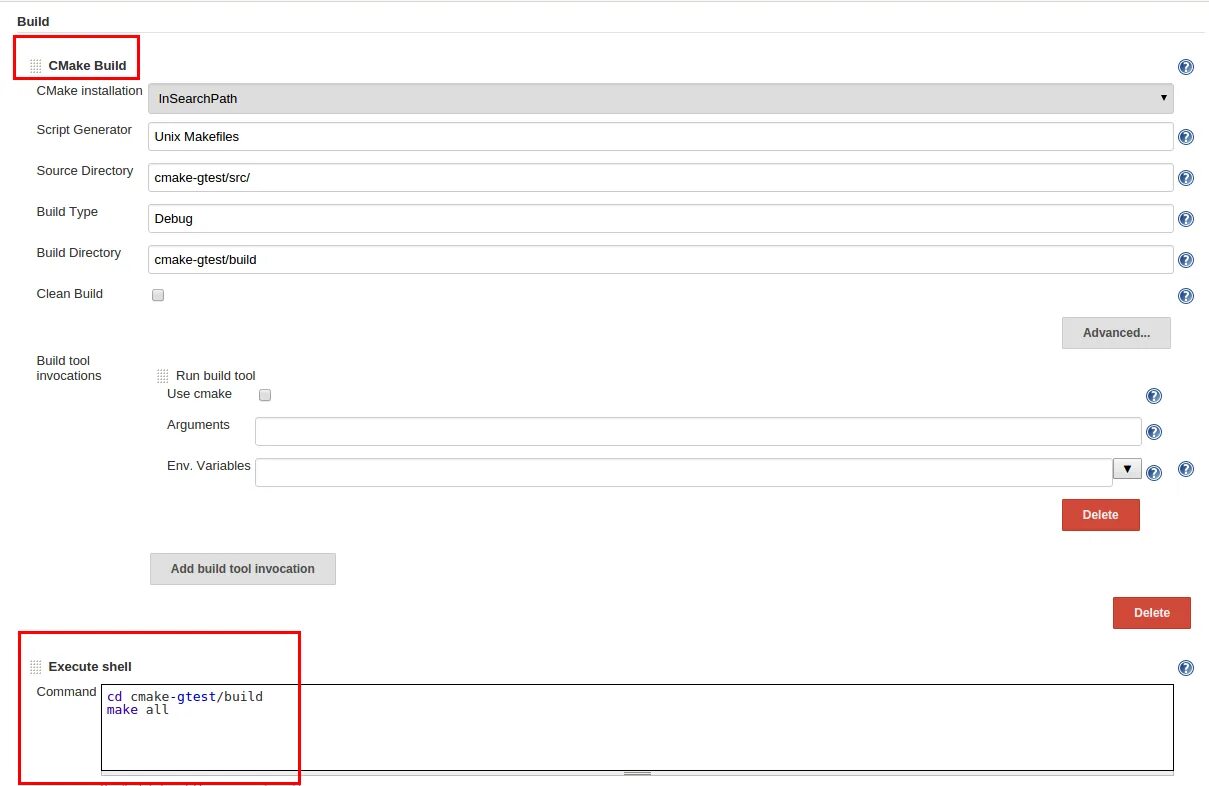
Task: Click the Execute shell heading
Action: click(90, 667)
